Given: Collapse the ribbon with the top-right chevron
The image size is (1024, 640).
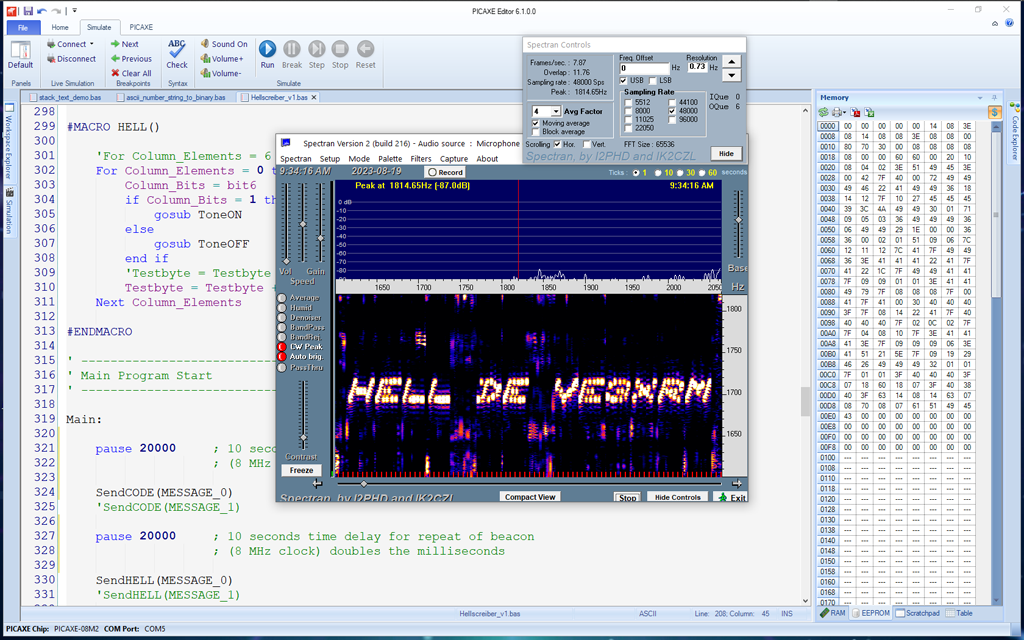Looking at the screenshot, I should coord(995,23).
